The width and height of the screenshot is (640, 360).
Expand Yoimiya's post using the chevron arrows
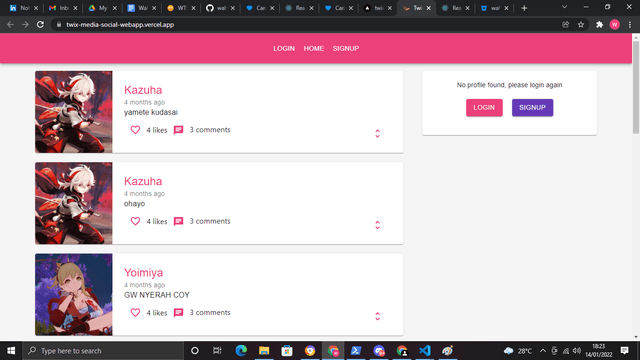coord(378,316)
